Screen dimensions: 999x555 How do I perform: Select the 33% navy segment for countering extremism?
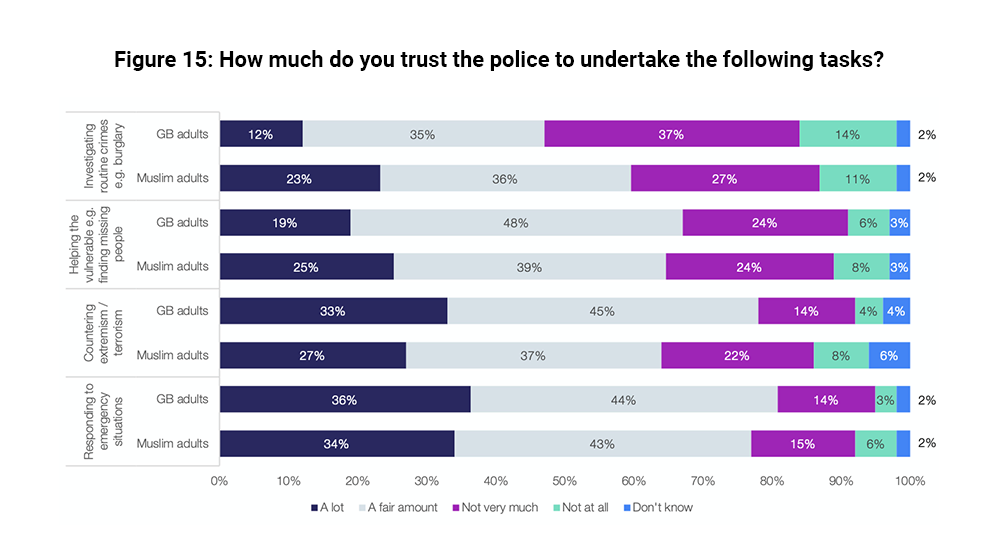point(333,311)
